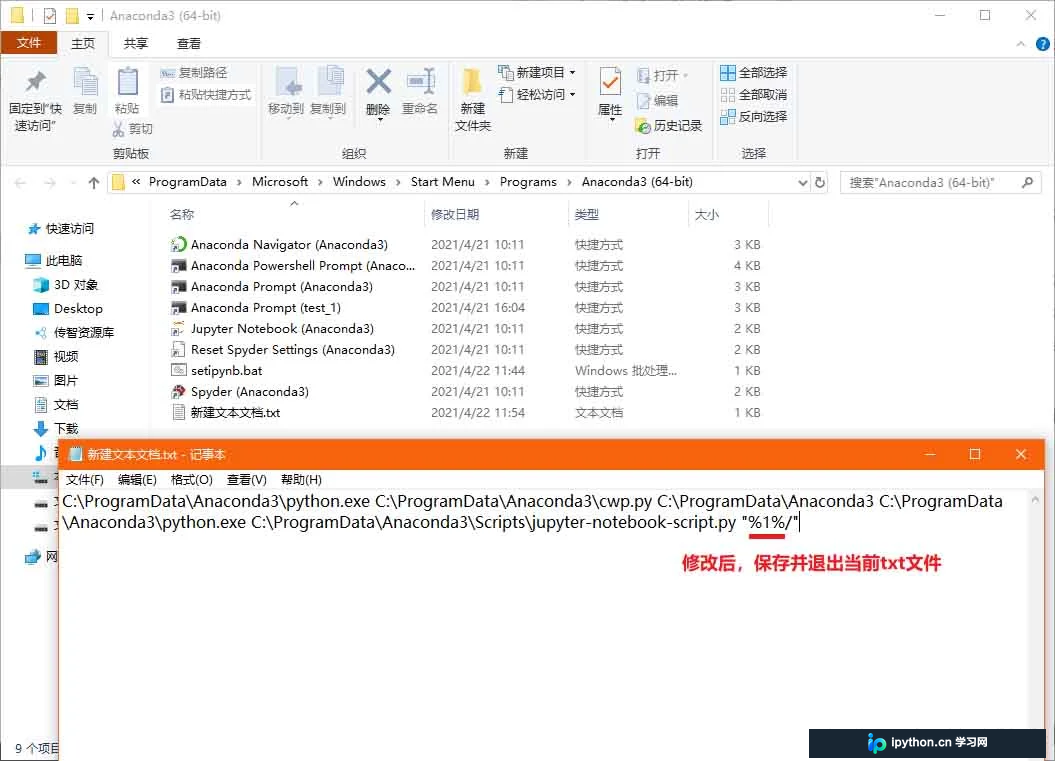Click the up-one-level arrow

(94, 182)
